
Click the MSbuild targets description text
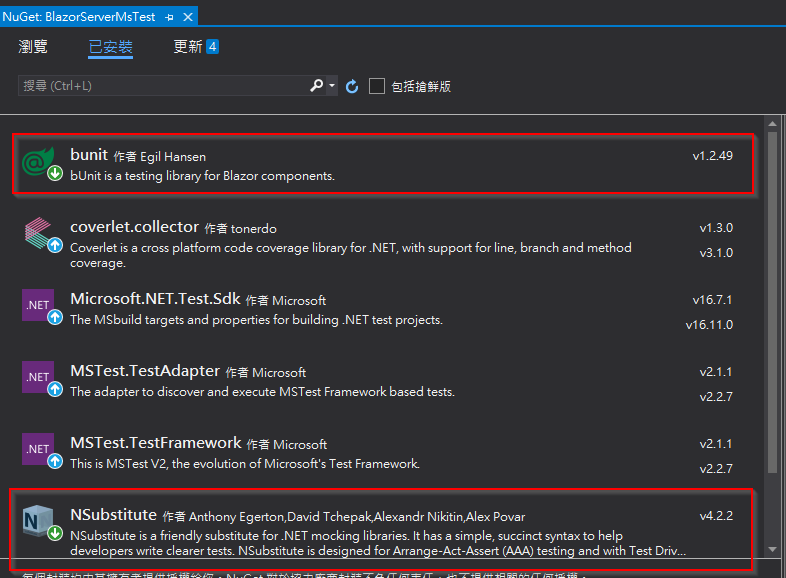point(256,320)
